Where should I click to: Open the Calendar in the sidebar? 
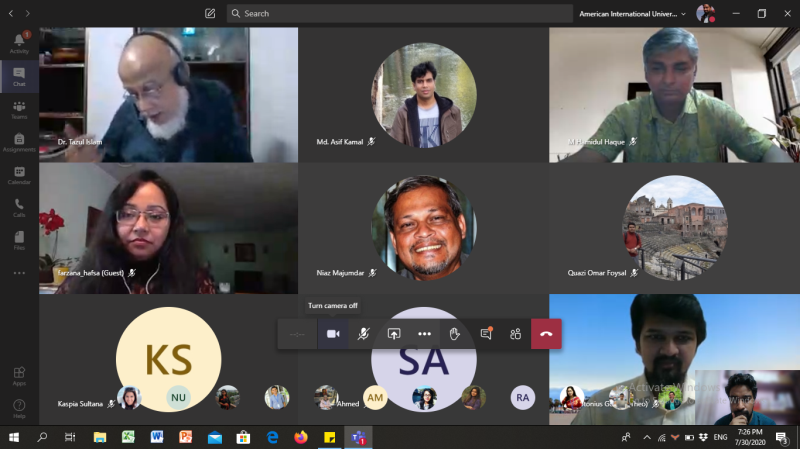[x=19, y=175]
